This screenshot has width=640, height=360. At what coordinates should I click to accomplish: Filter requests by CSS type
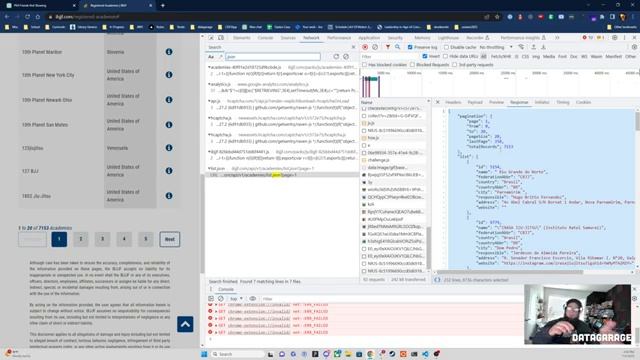(x=525, y=56)
